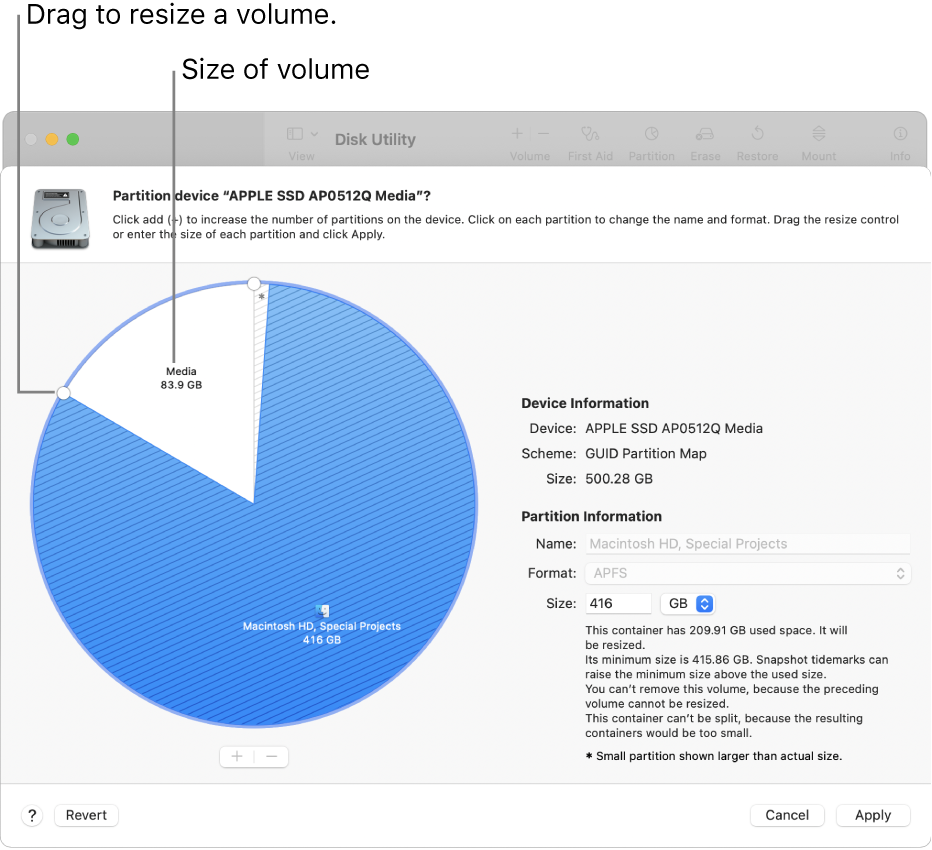The image size is (932, 850).
Task: Revert the partition changes
Action: click(x=86, y=815)
